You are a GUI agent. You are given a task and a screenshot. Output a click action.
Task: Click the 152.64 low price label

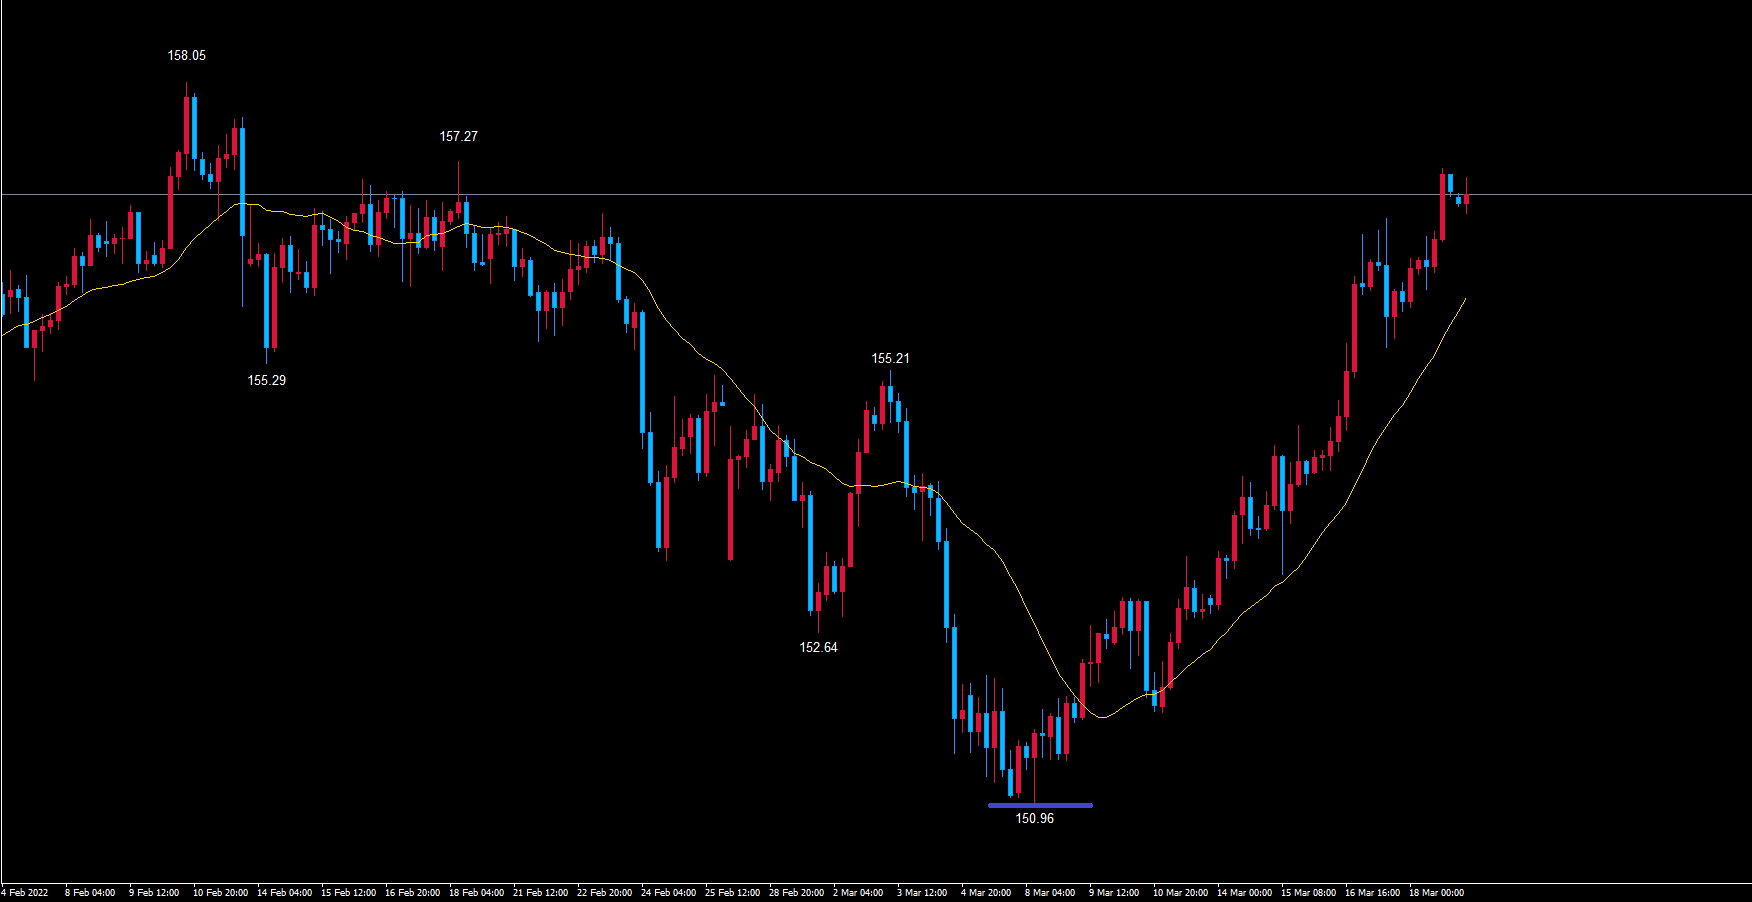818,648
